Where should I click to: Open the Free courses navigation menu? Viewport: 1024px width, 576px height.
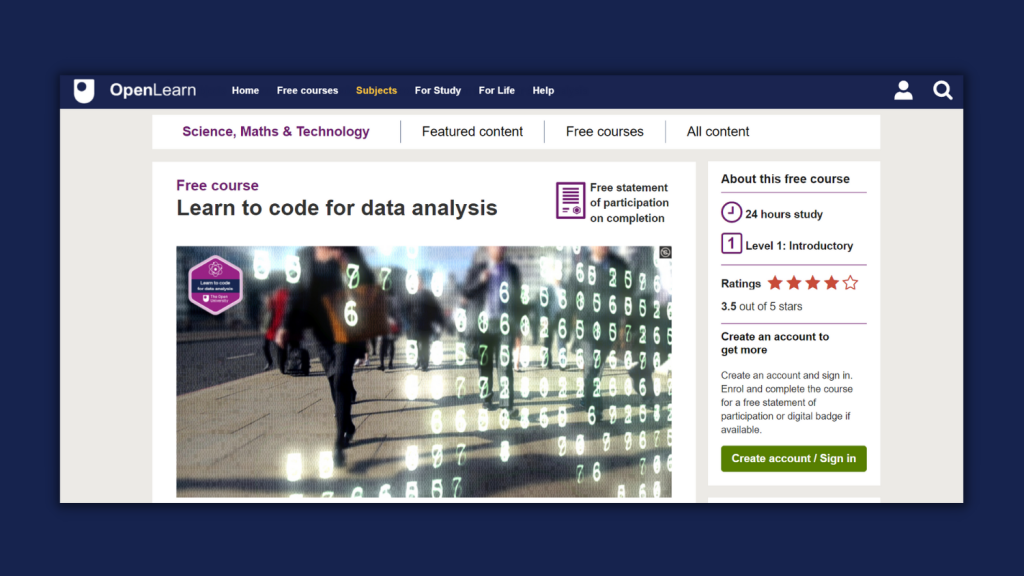pos(307,91)
